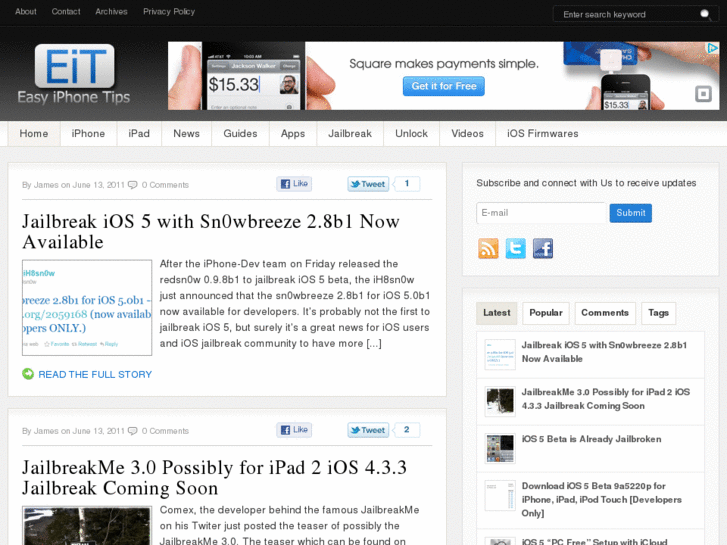Click the EiT Easy iPhone Tips logo
The width and height of the screenshot is (727, 545).
[74, 74]
